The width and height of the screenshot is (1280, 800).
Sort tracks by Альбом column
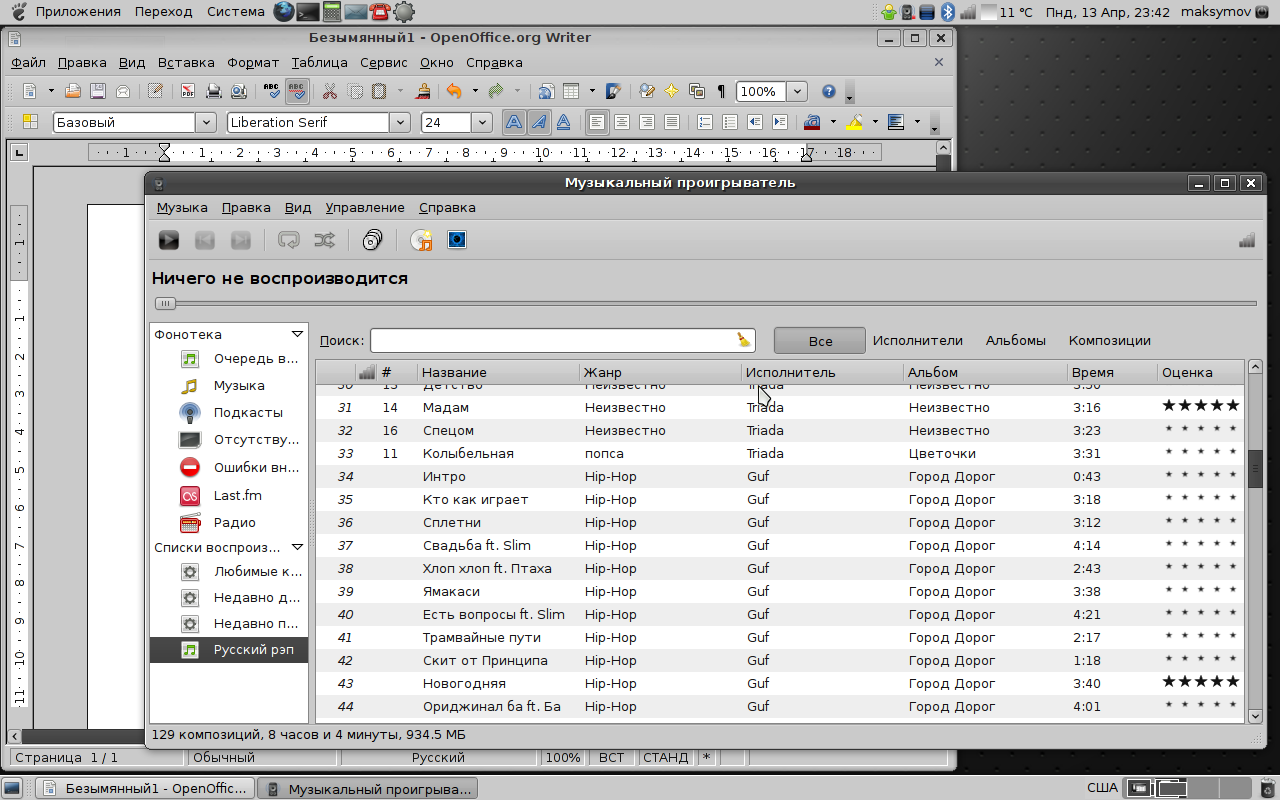coord(985,373)
